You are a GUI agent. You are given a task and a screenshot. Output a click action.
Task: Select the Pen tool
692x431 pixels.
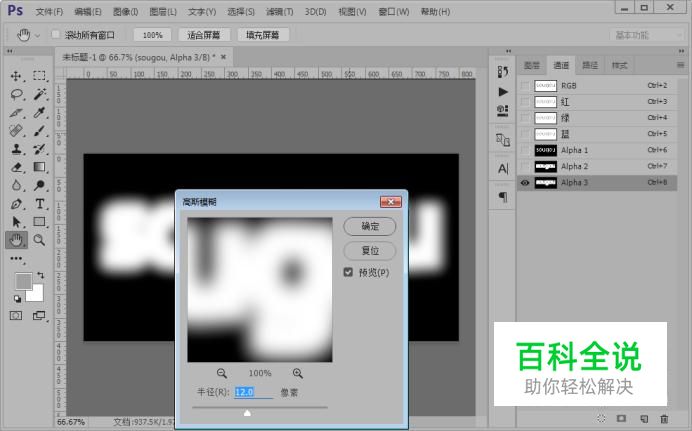pos(16,204)
